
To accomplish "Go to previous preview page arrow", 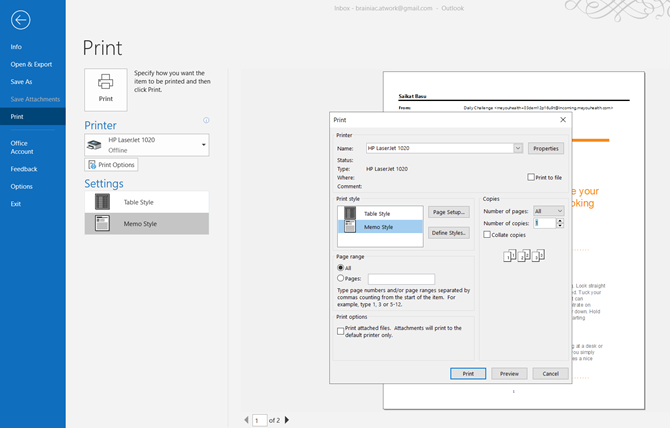I will coord(247,420).
